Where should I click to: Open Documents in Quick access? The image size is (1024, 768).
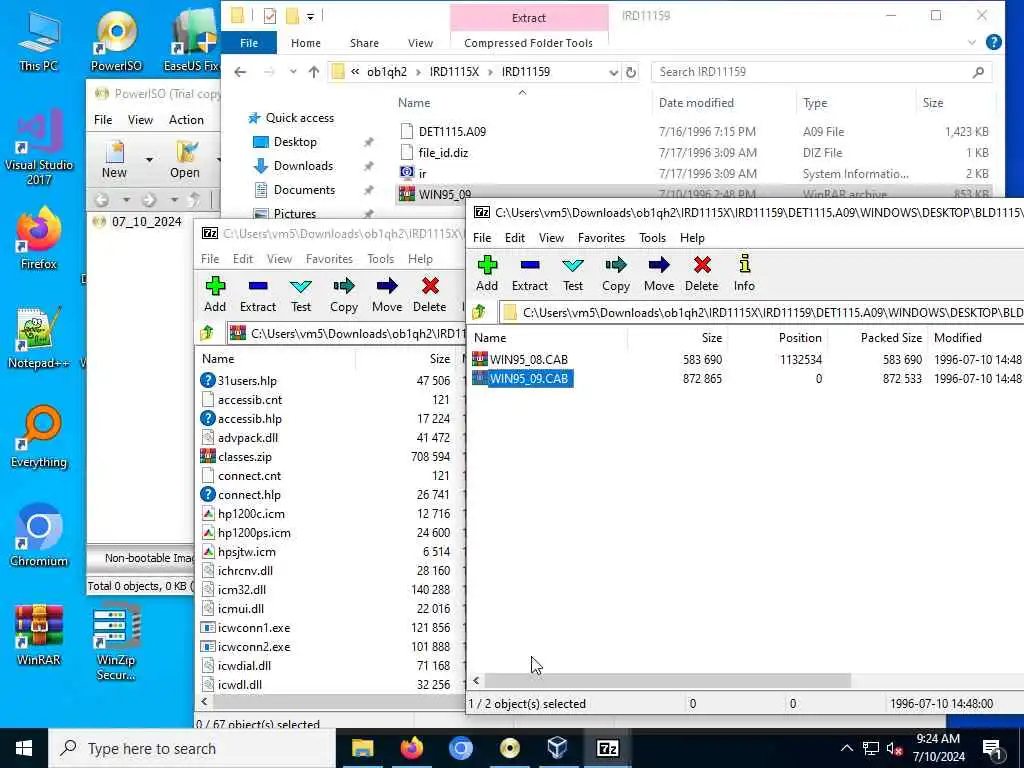304,190
